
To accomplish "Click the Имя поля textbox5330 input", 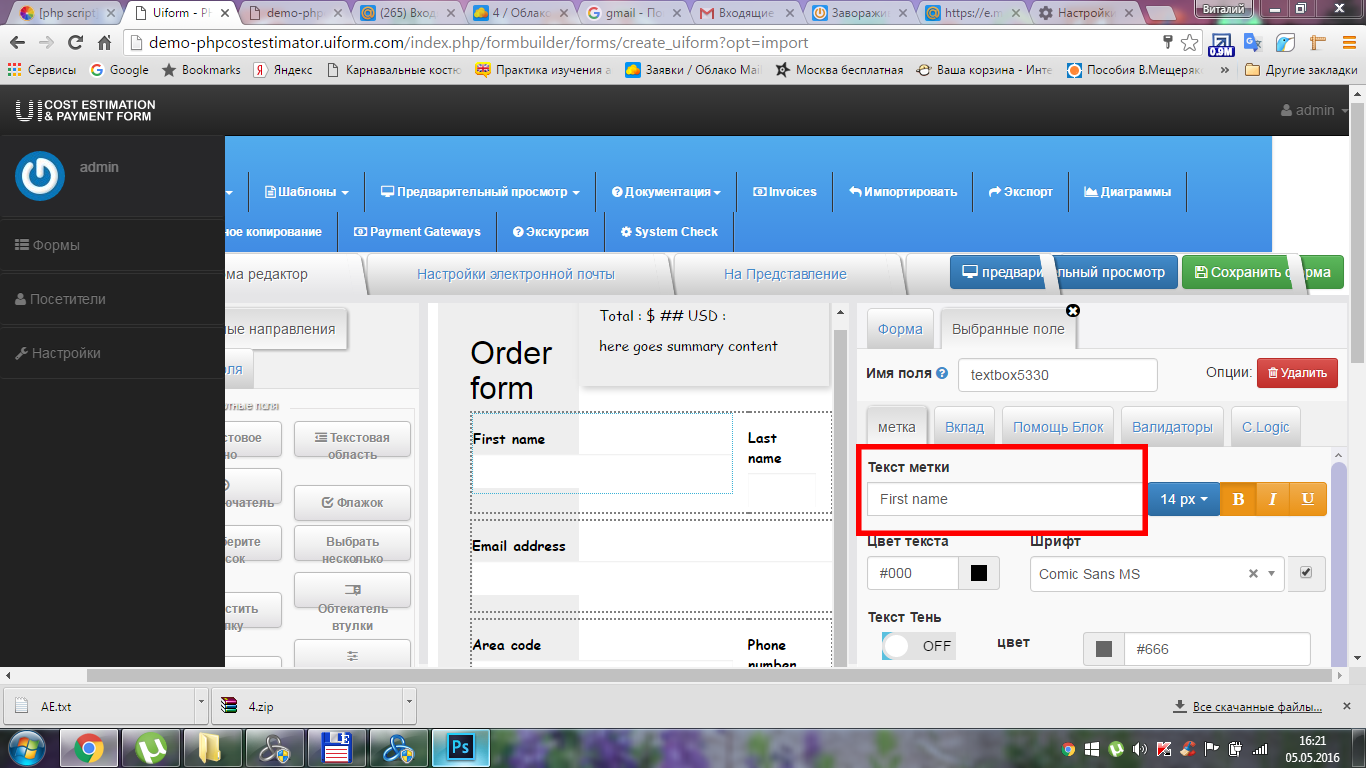I will coord(1057,375).
